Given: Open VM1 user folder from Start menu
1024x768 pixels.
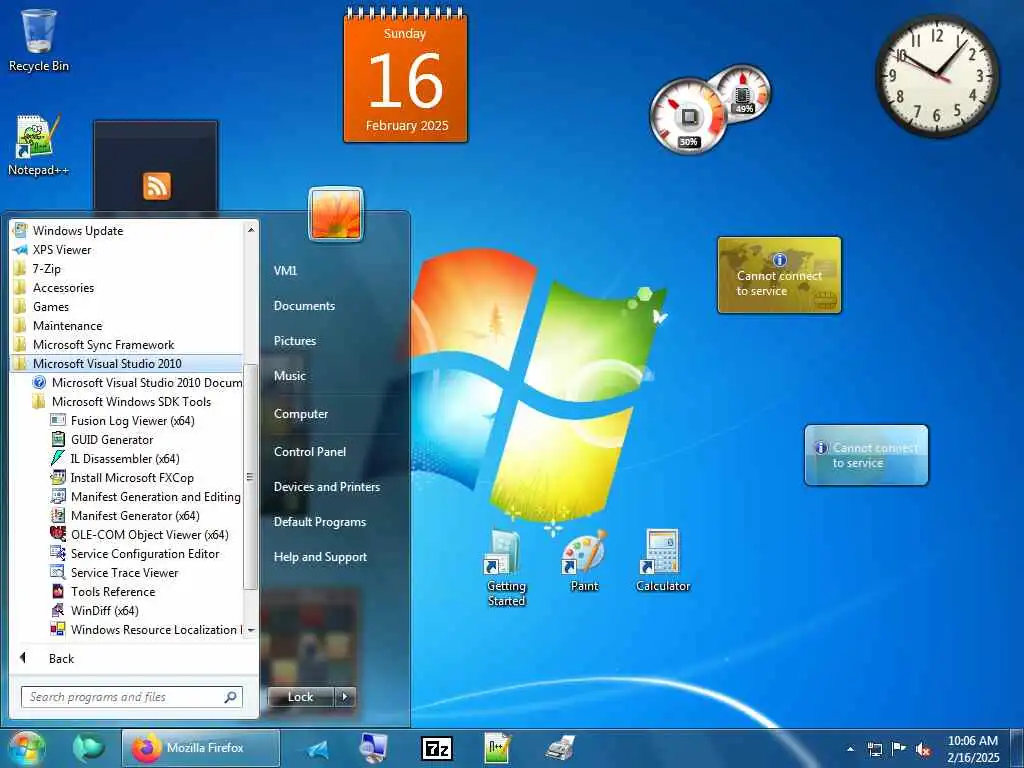Looking at the screenshot, I should click(x=285, y=270).
